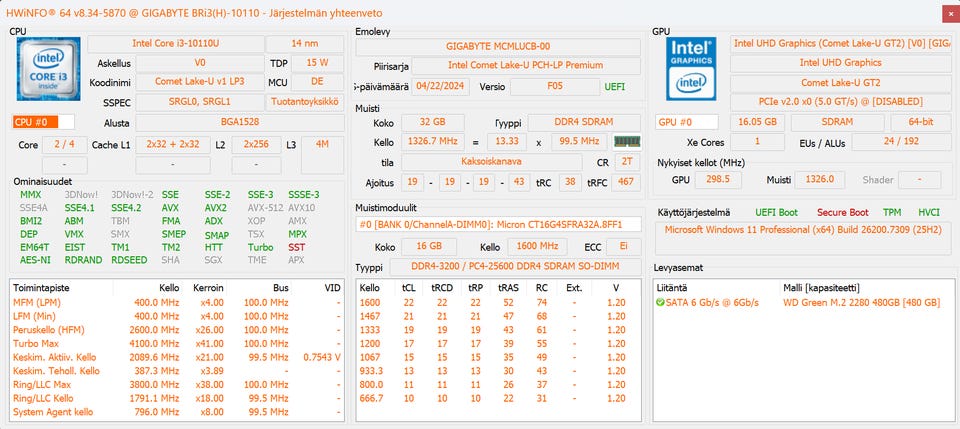
Task: Click the GPU memory 16.05 GB field
Action: coord(757,122)
